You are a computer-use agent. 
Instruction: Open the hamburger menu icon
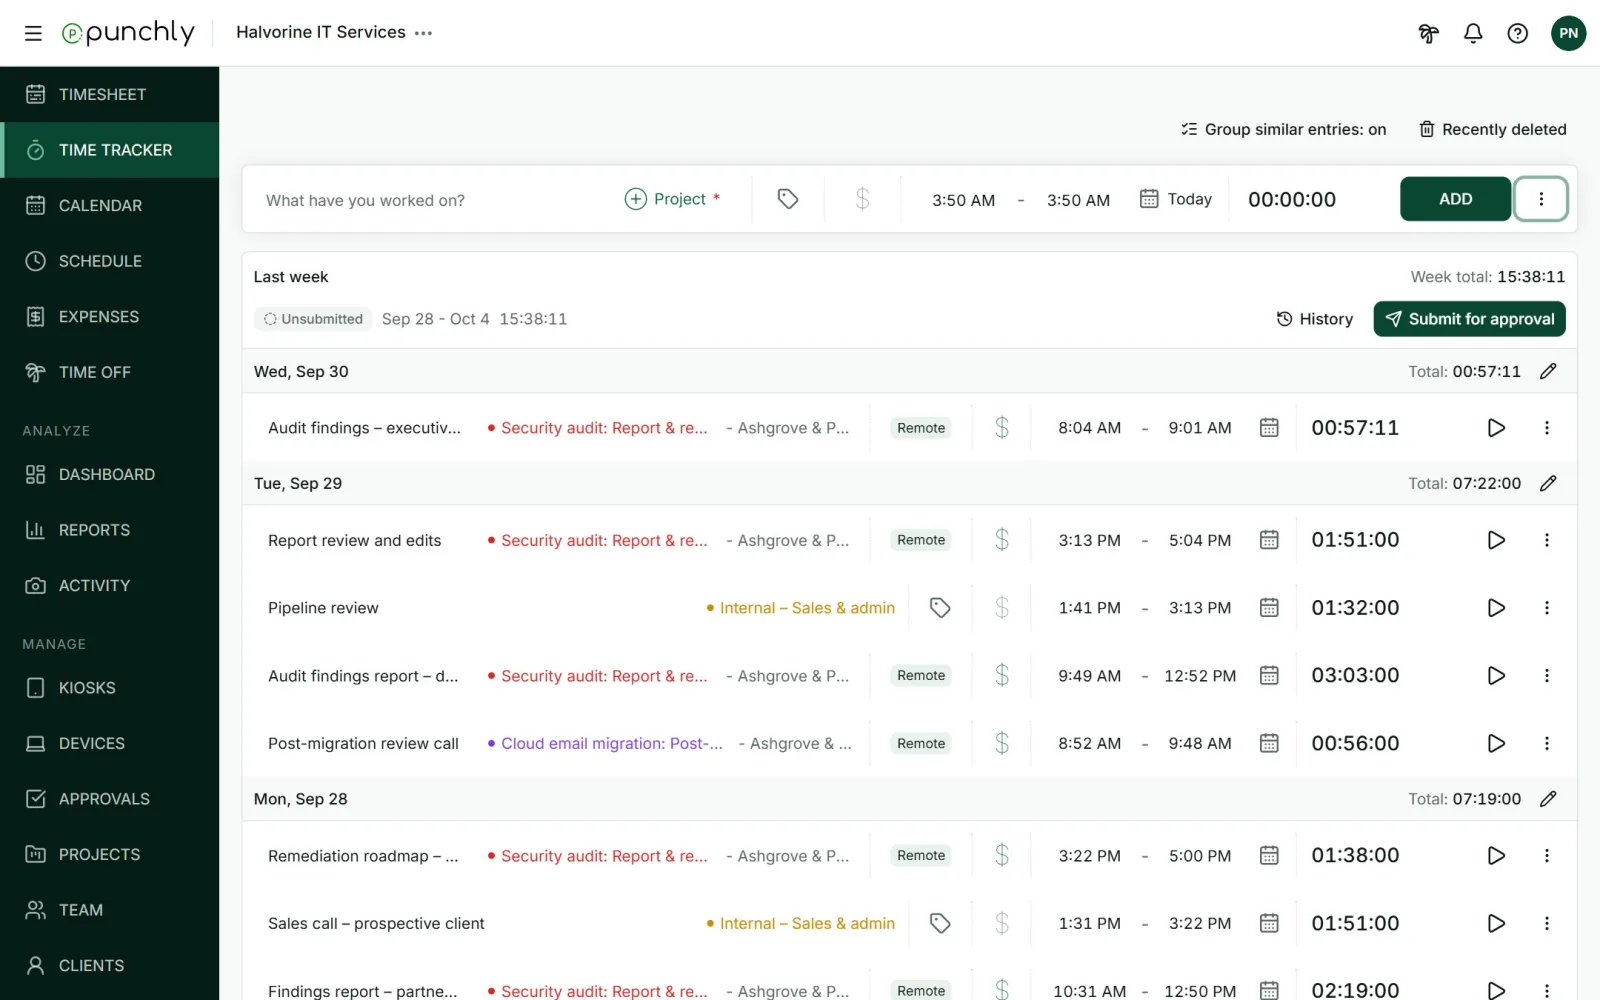click(33, 33)
